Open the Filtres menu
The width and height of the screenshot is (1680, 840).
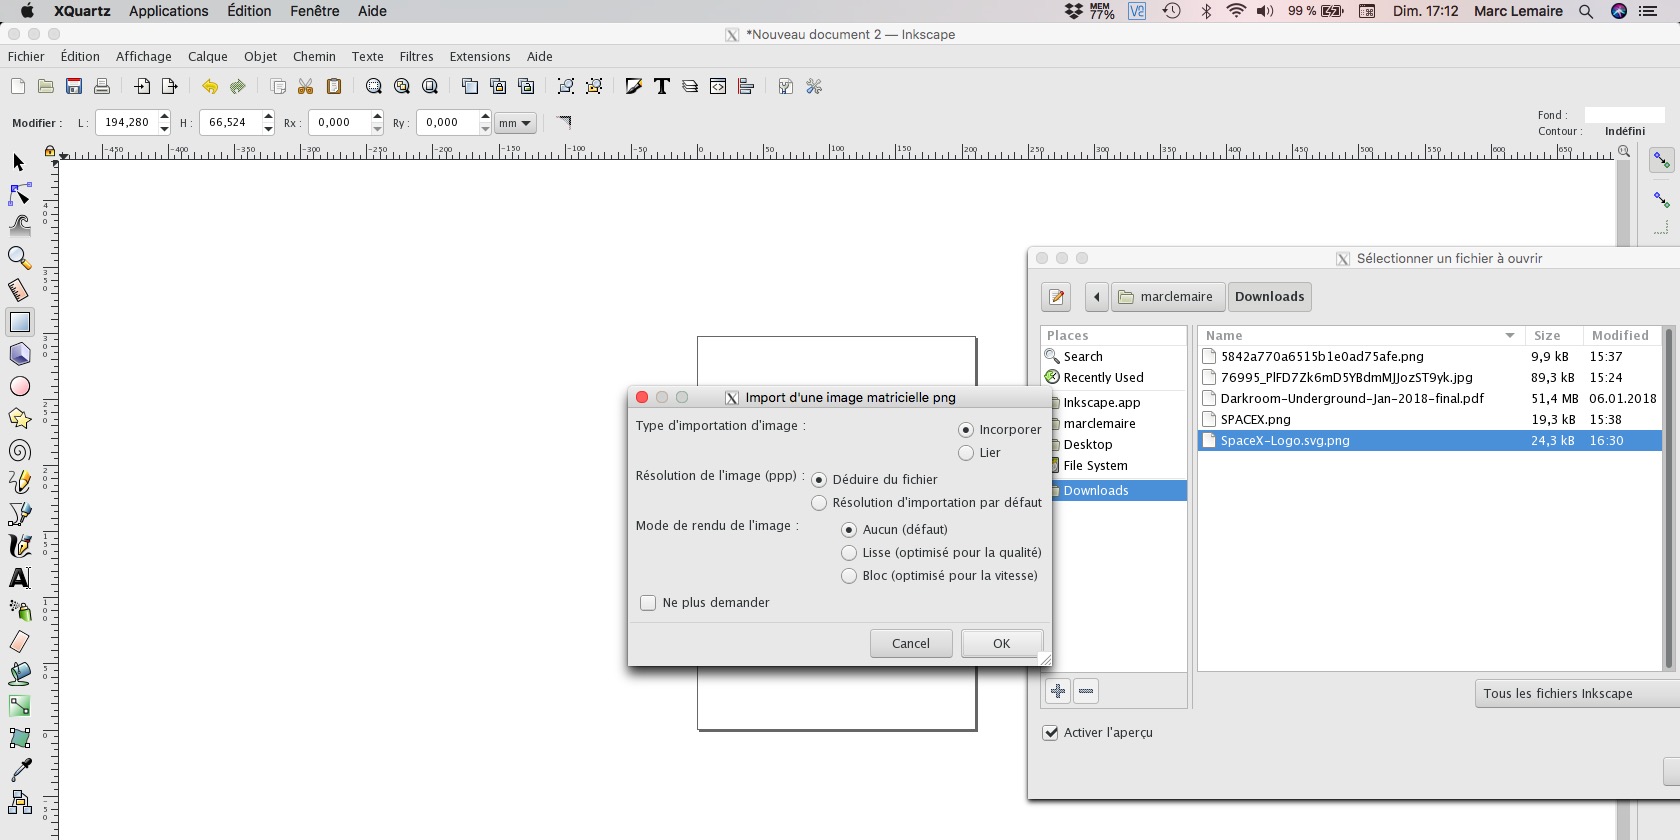(416, 57)
